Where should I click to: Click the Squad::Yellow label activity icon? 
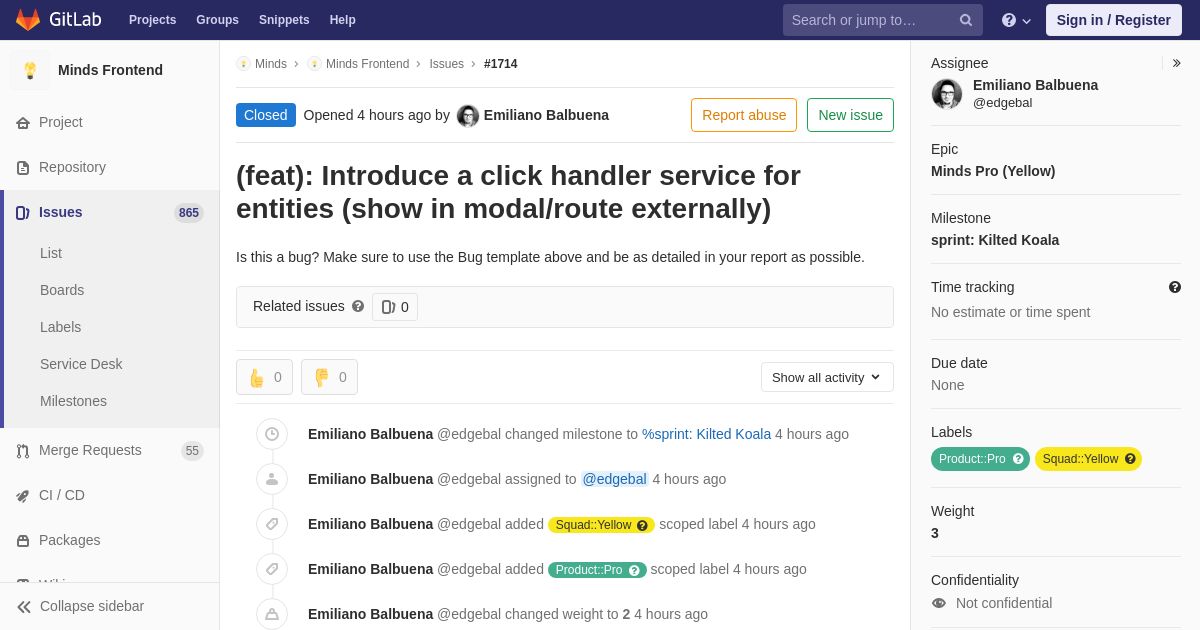(272, 524)
